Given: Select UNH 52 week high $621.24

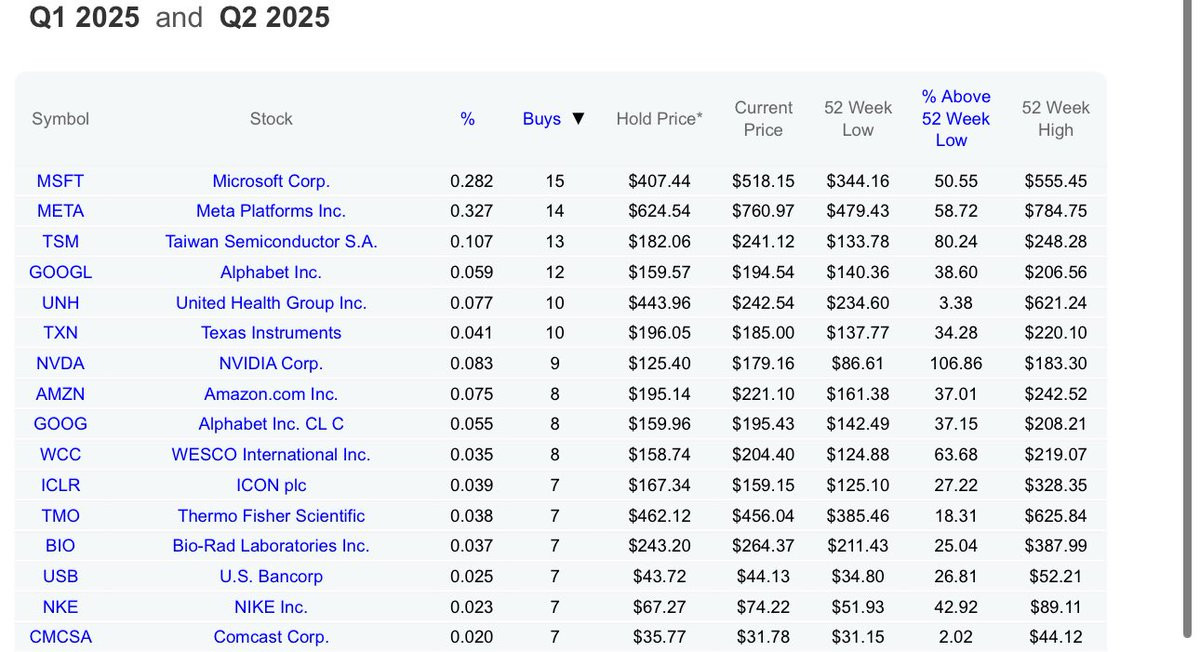Looking at the screenshot, I should pos(1055,302).
